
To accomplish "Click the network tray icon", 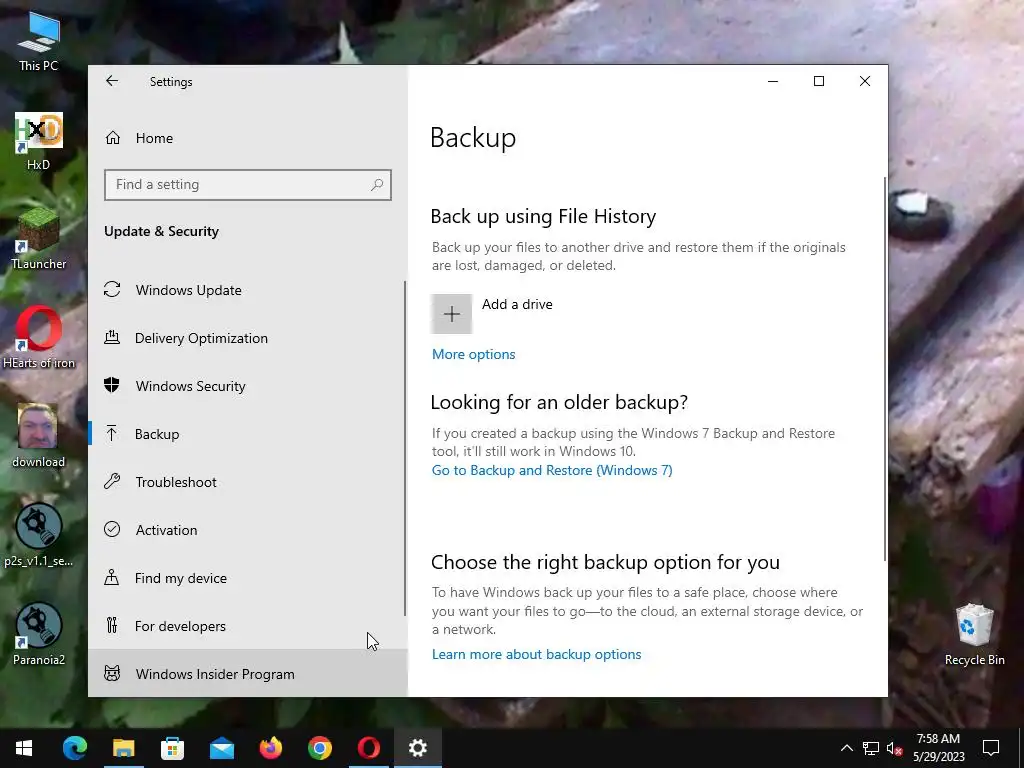I will [x=871, y=748].
